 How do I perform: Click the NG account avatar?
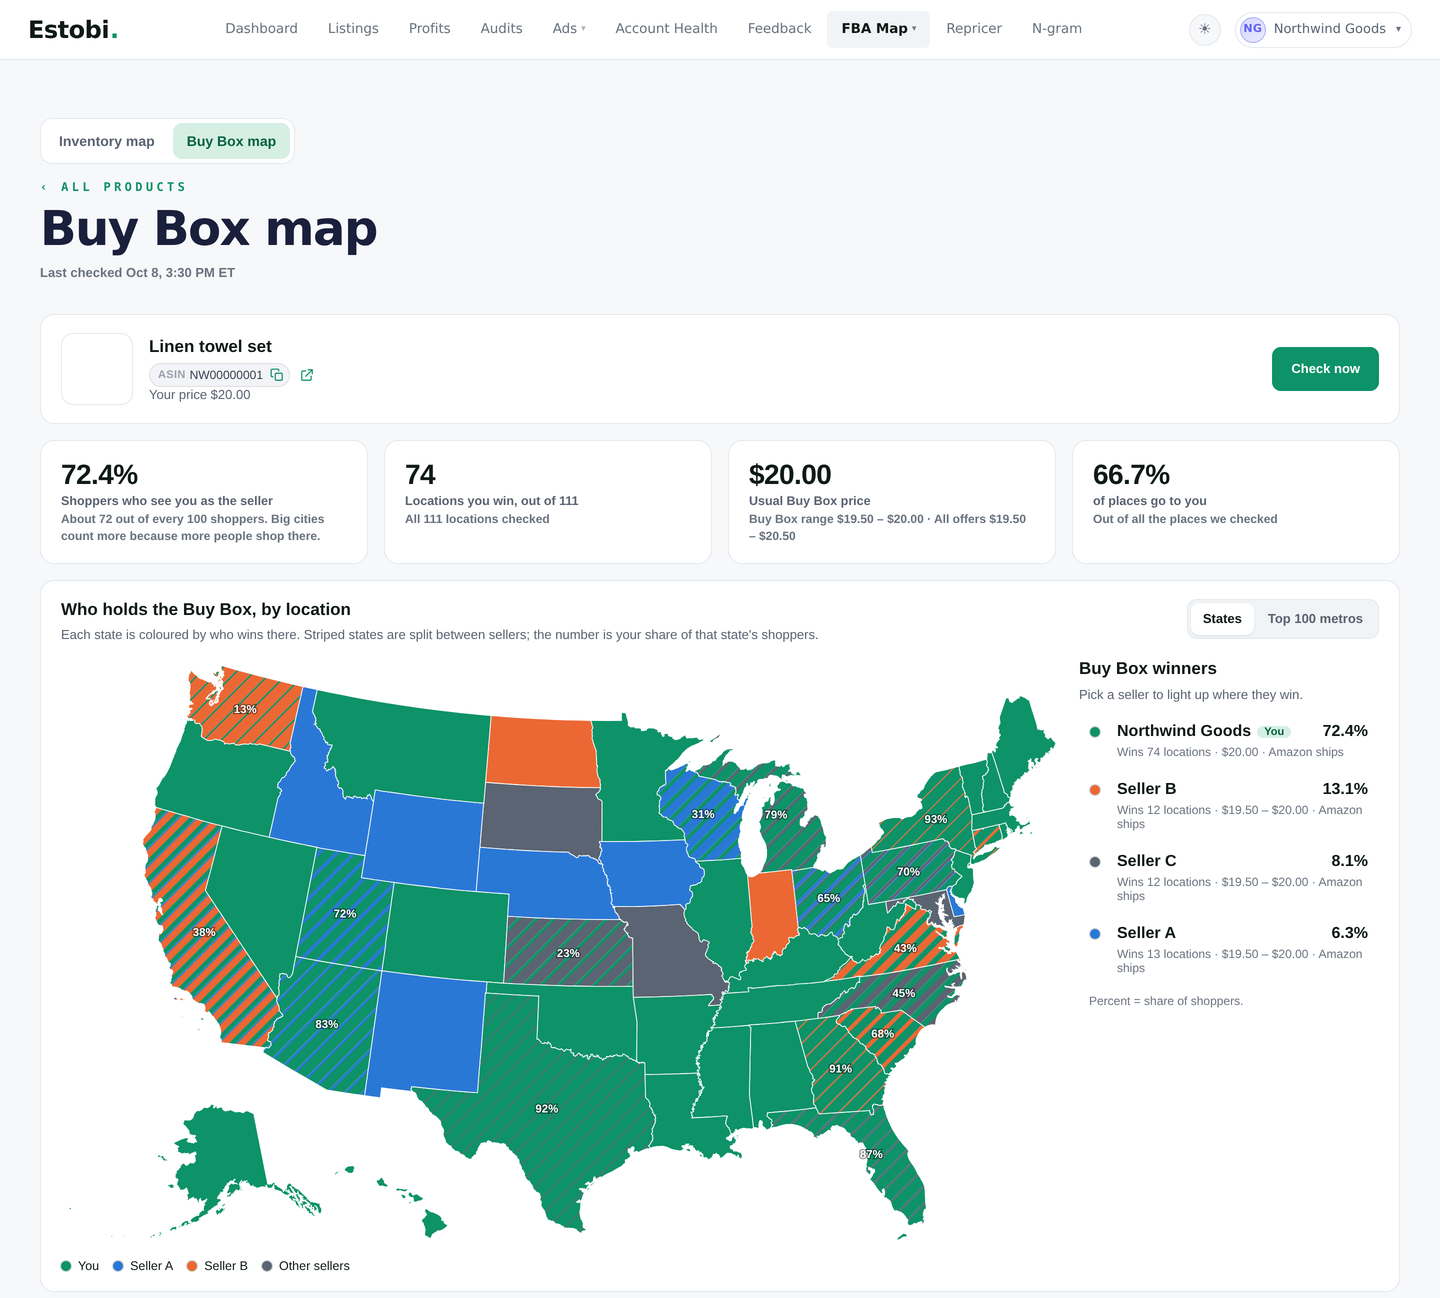(x=1253, y=29)
